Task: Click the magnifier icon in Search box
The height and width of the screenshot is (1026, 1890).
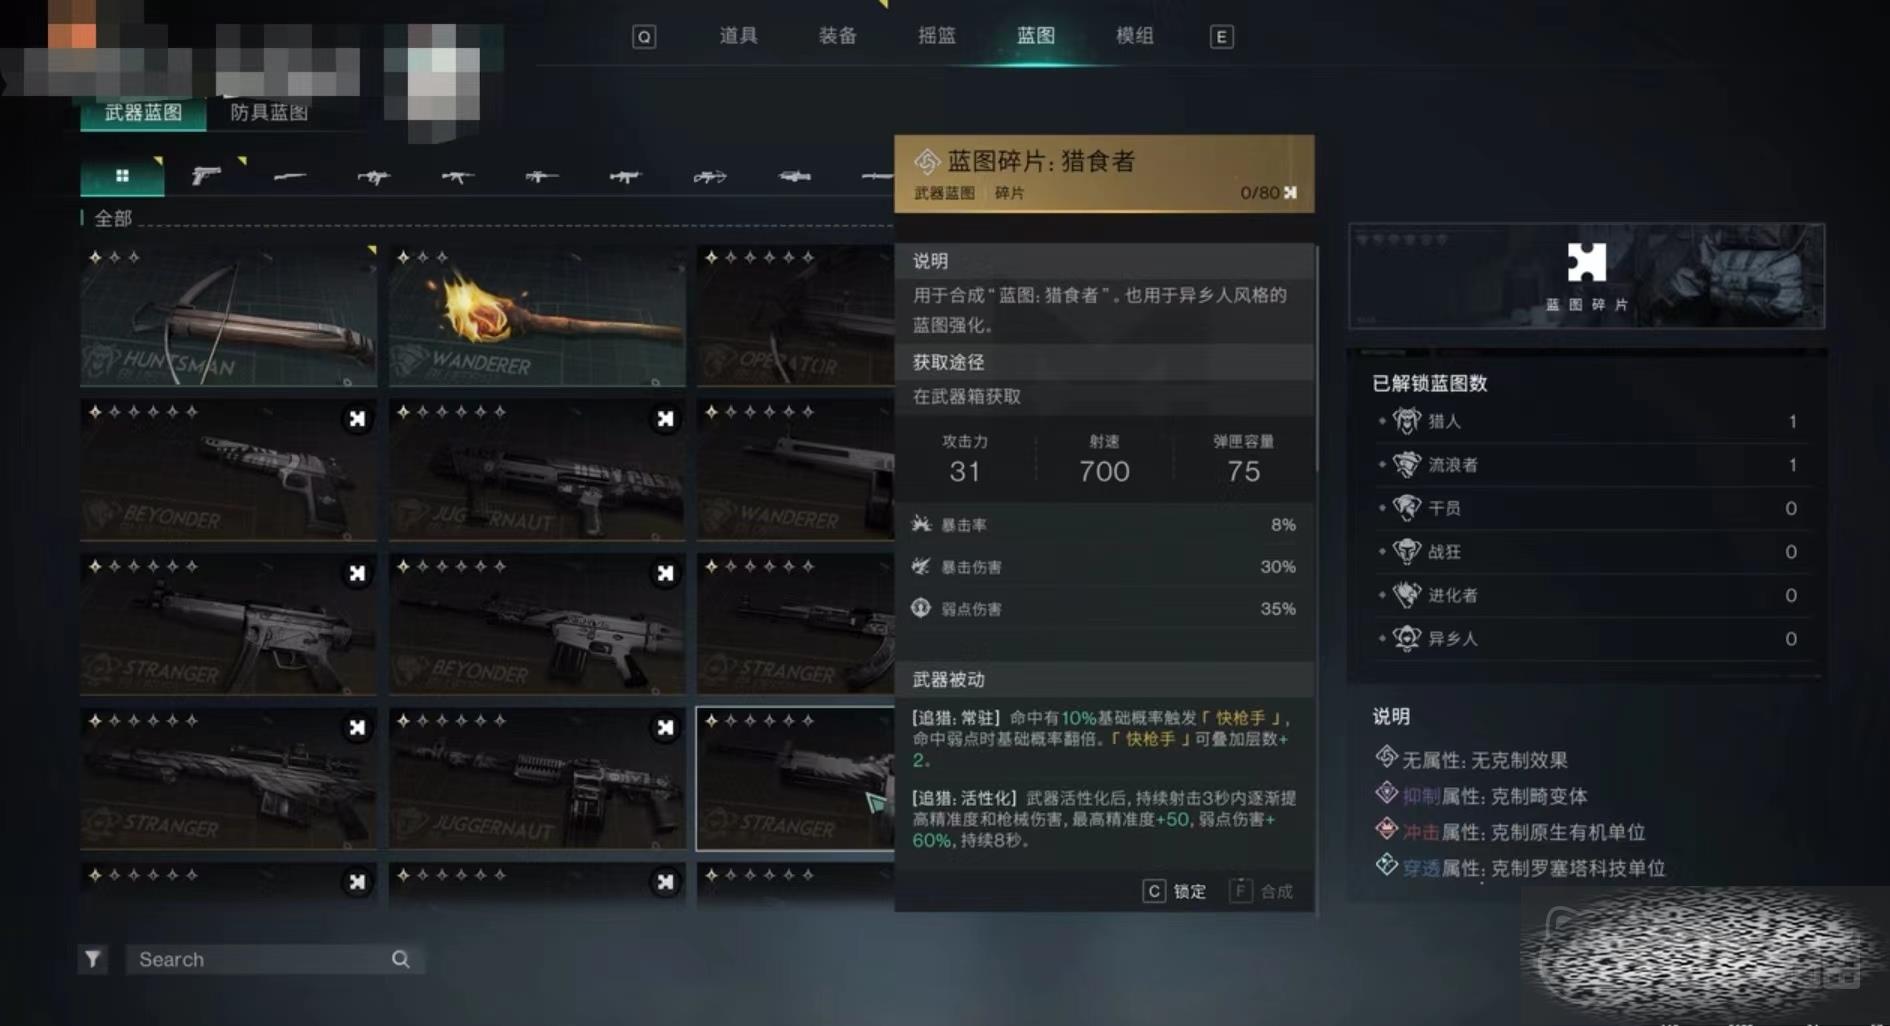Action: point(400,959)
